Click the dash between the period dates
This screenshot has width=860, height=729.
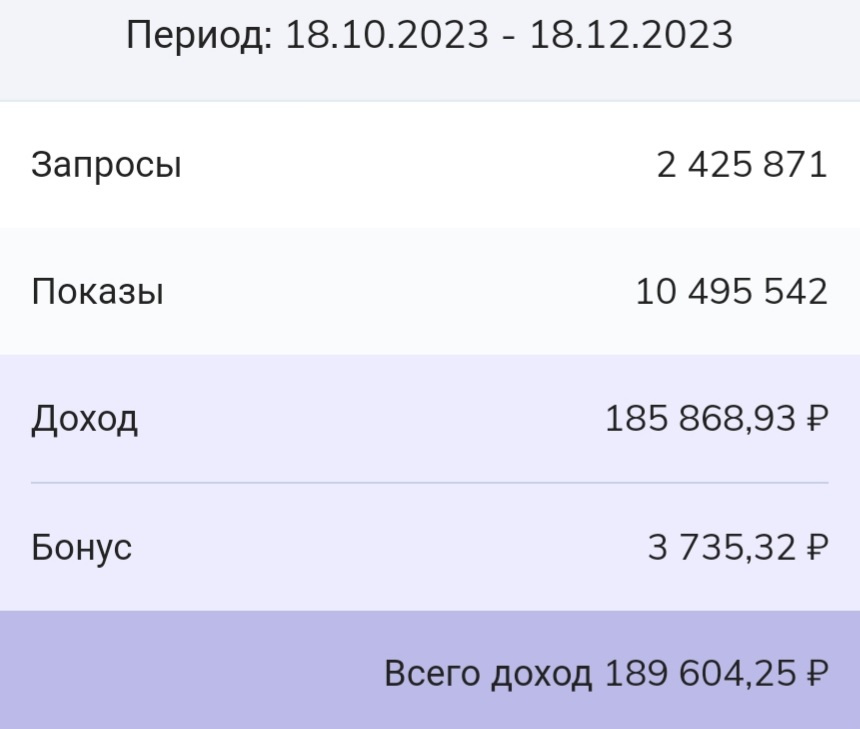click(x=510, y=38)
